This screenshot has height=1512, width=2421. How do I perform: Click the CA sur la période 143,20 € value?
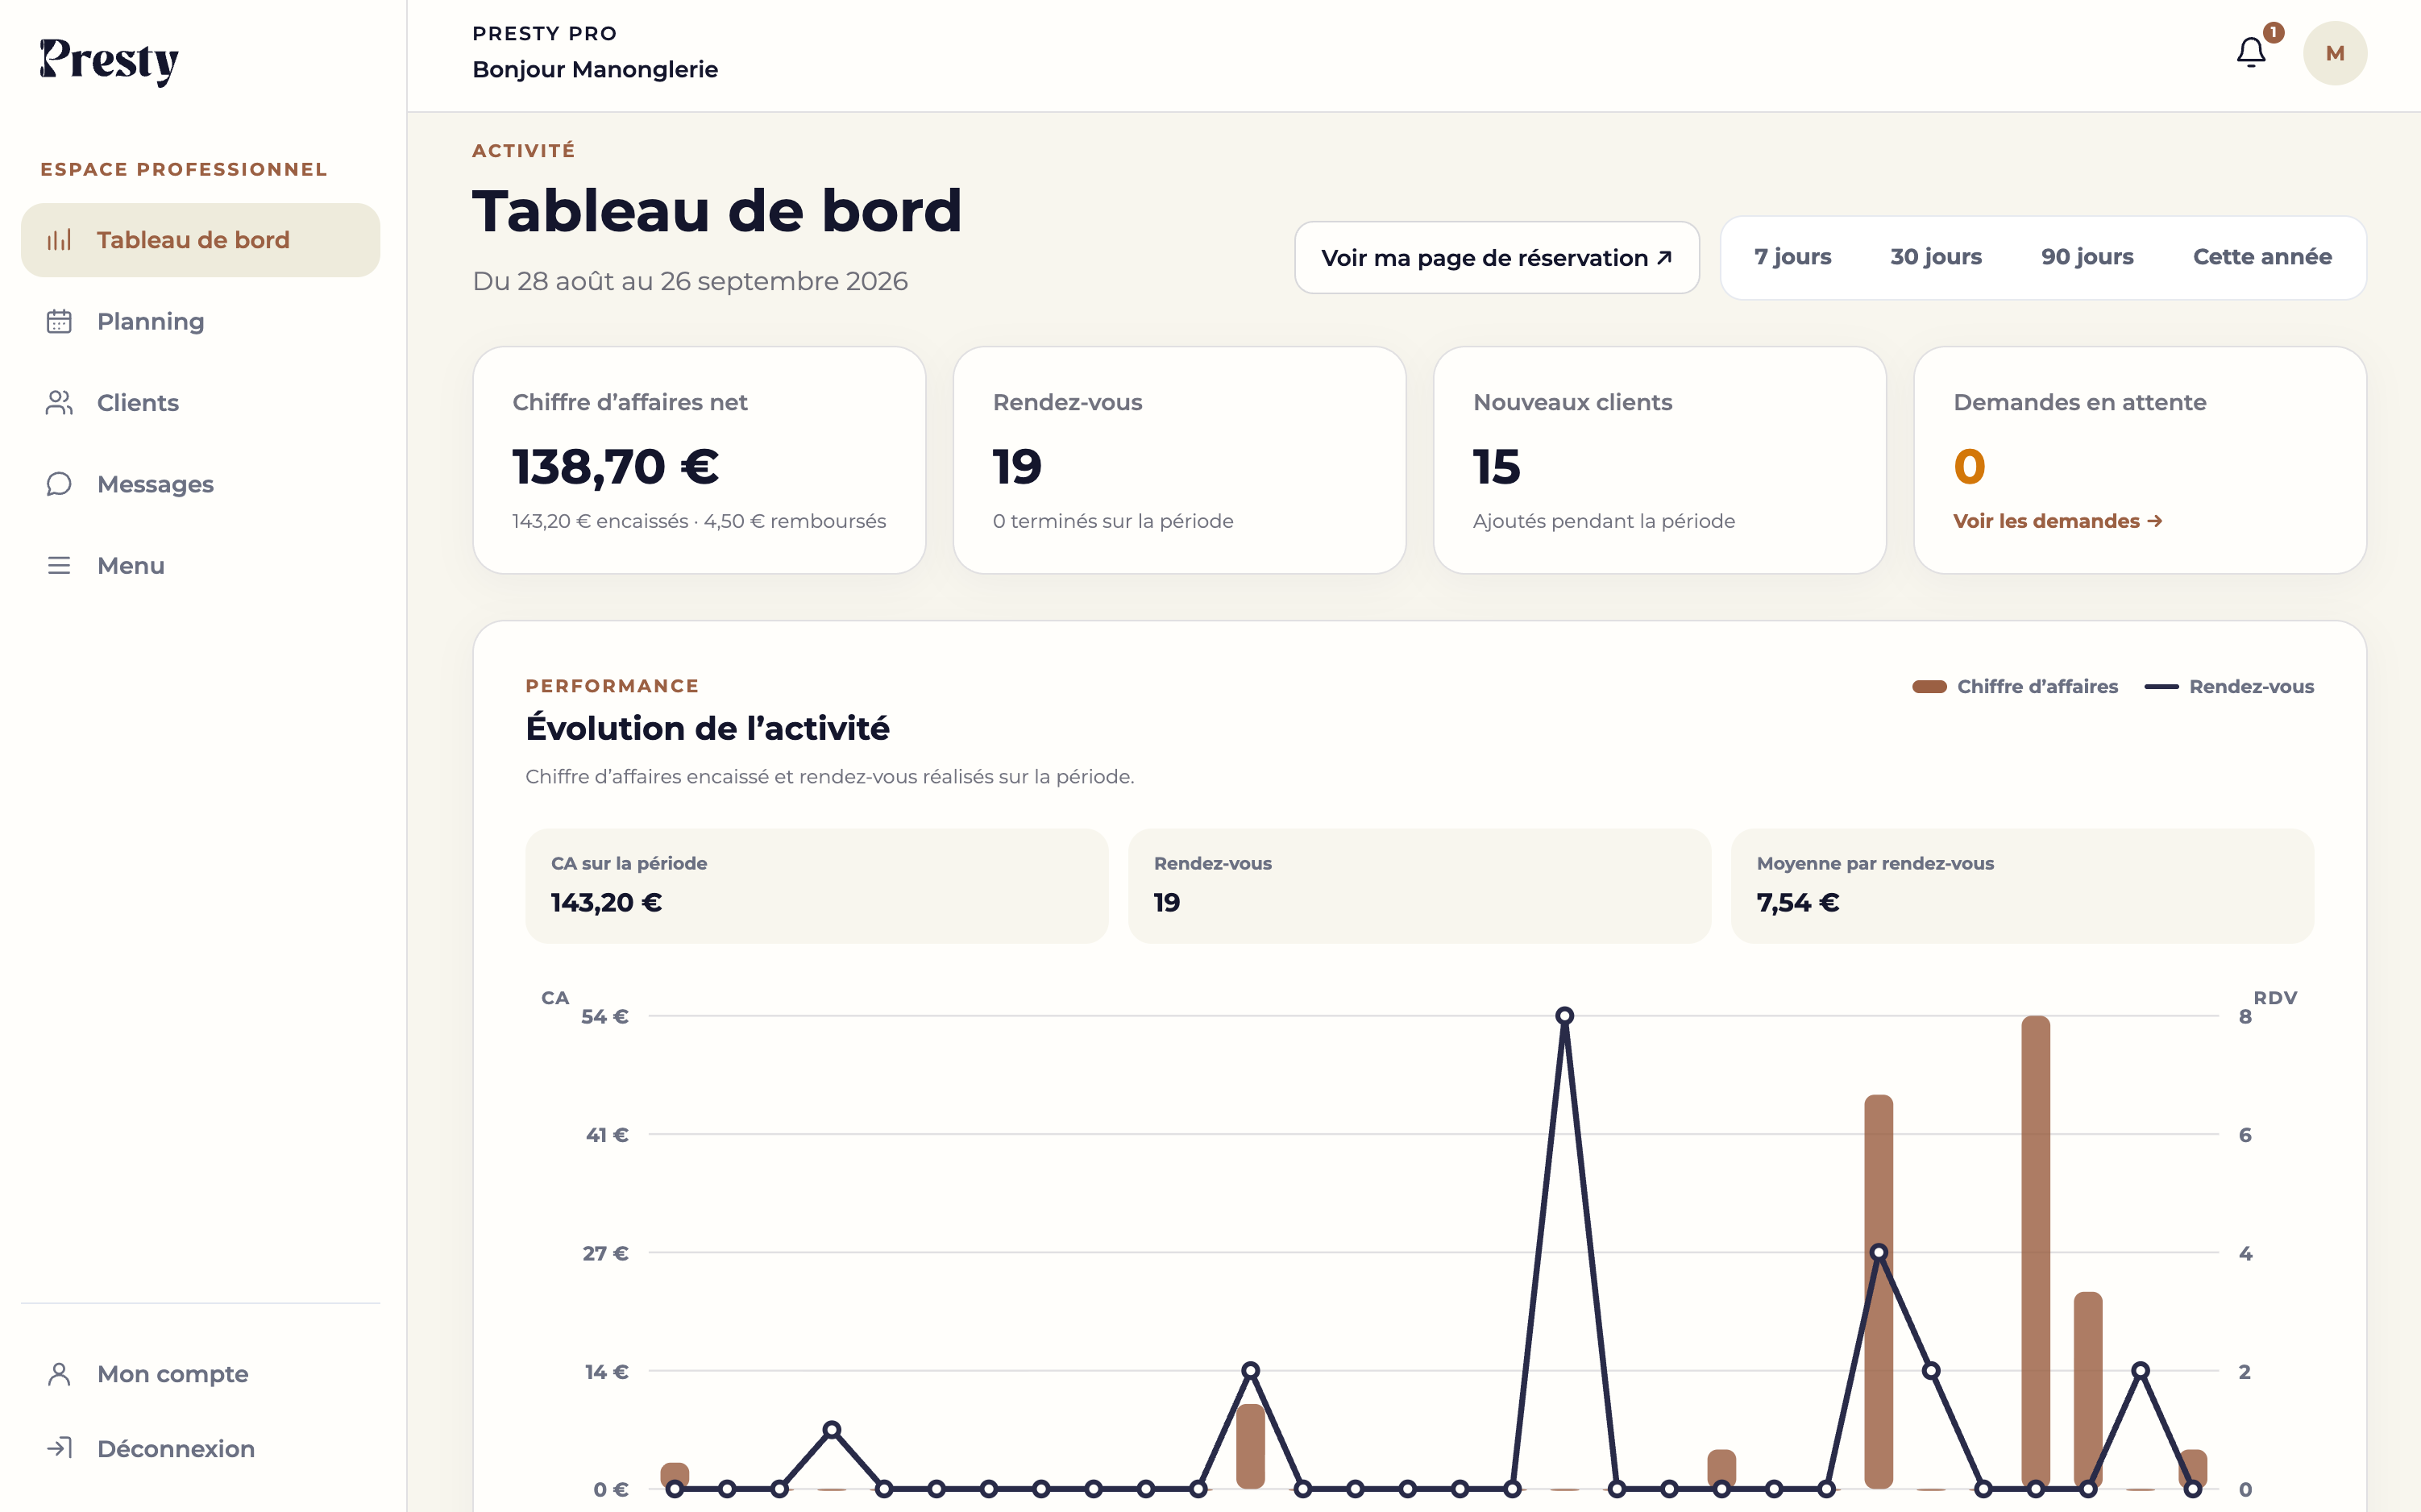(x=606, y=903)
